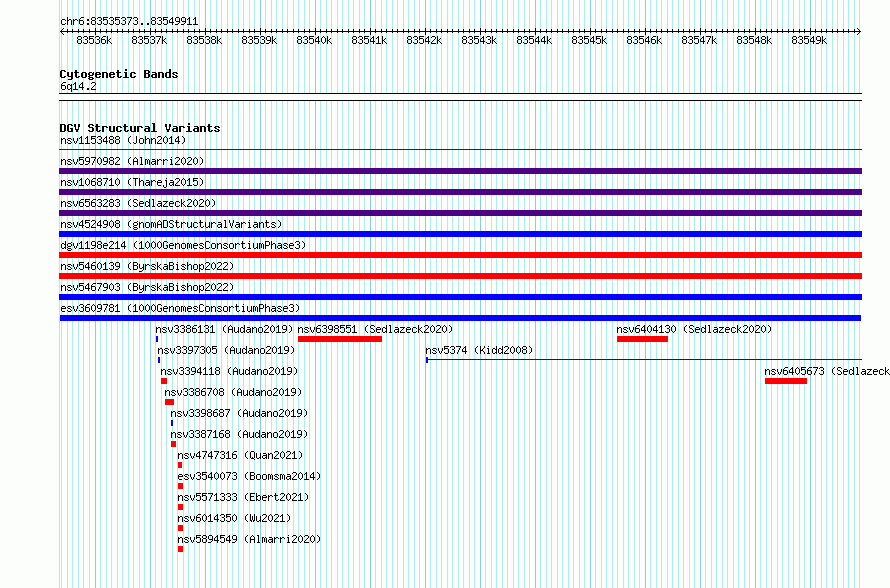Select the blue bar under esv3609781
The height and width of the screenshot is (588, 890).
point(460,318)
